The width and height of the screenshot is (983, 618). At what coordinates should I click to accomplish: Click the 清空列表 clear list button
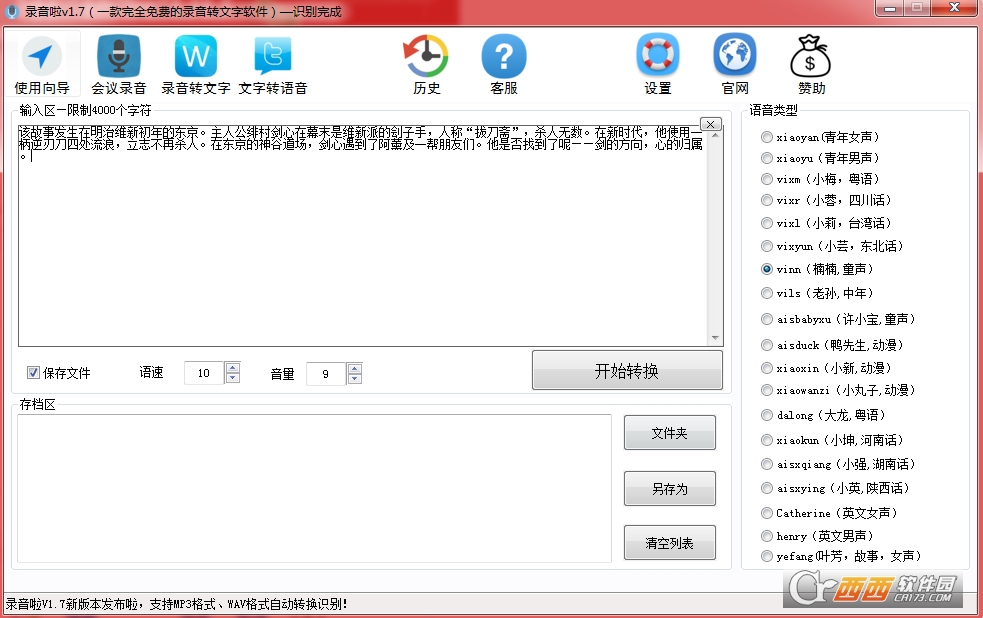pos(669,543)
